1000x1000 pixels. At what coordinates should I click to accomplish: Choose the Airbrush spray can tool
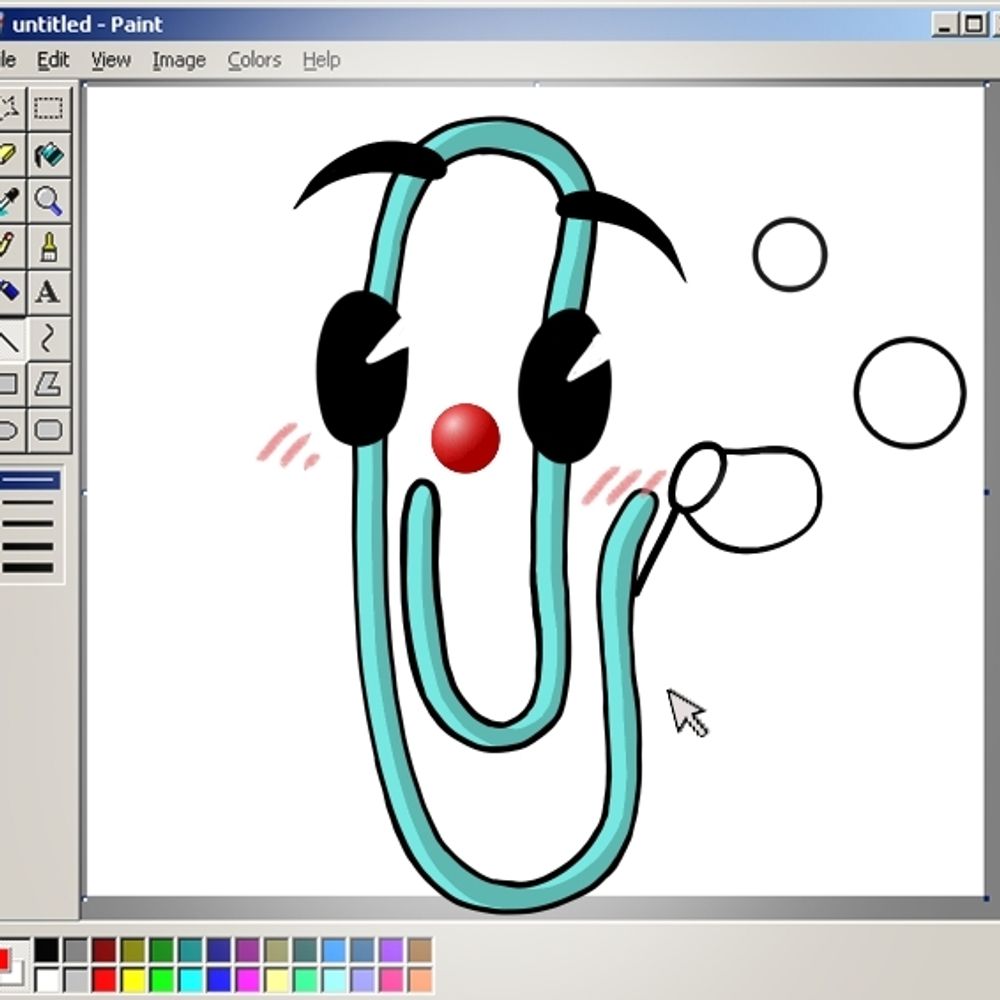point(11,293)
